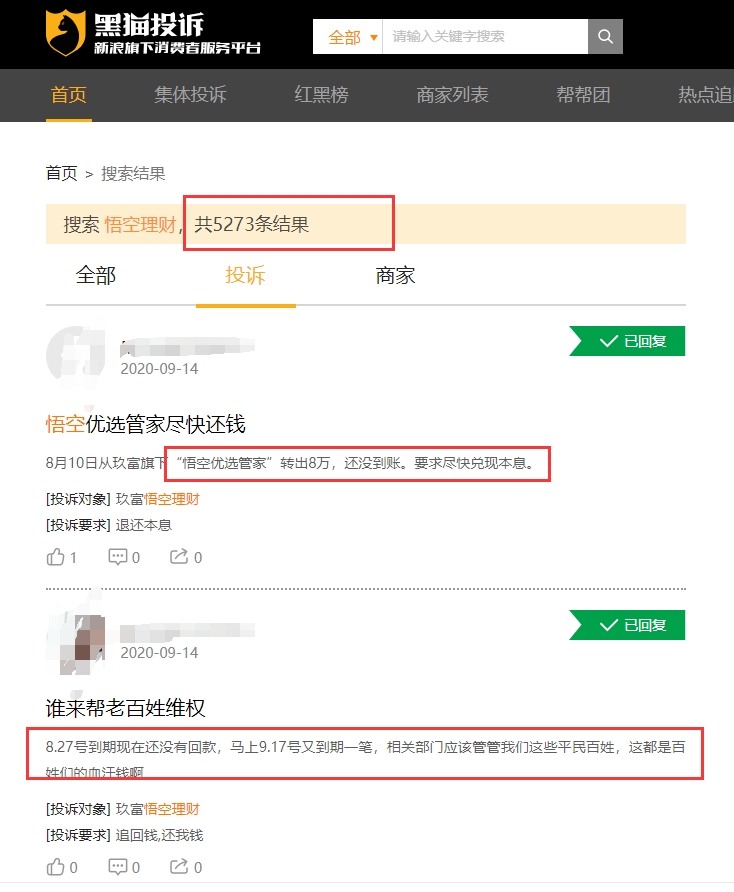This screenshot has height=892, width=734.
Task: Open the 全部 search category dropdown
Action: click(348, 36)
